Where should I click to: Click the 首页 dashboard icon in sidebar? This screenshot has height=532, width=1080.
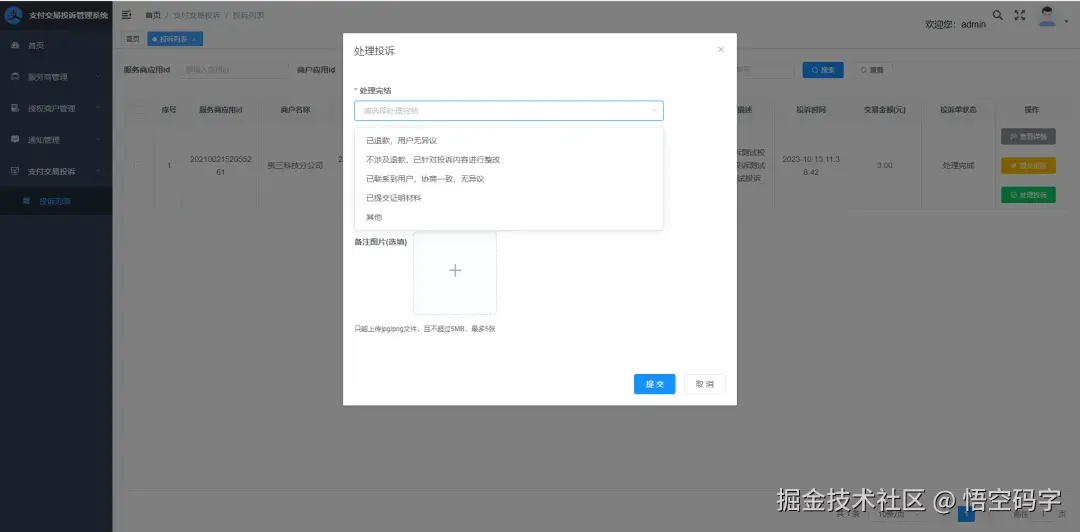pyautogui.click(x=14, y=45)
